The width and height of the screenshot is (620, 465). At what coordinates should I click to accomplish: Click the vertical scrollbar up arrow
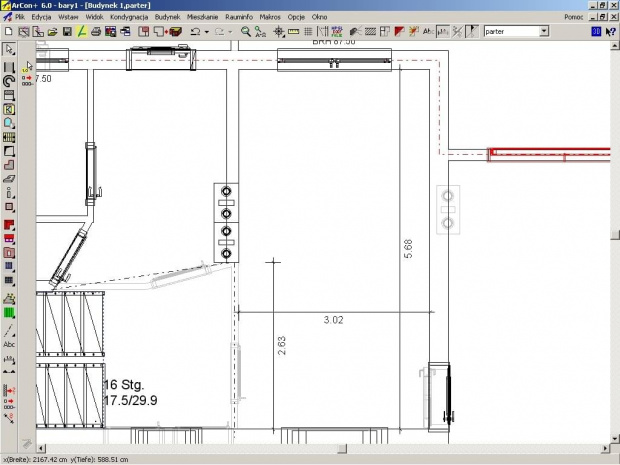(x=614, y=46)
